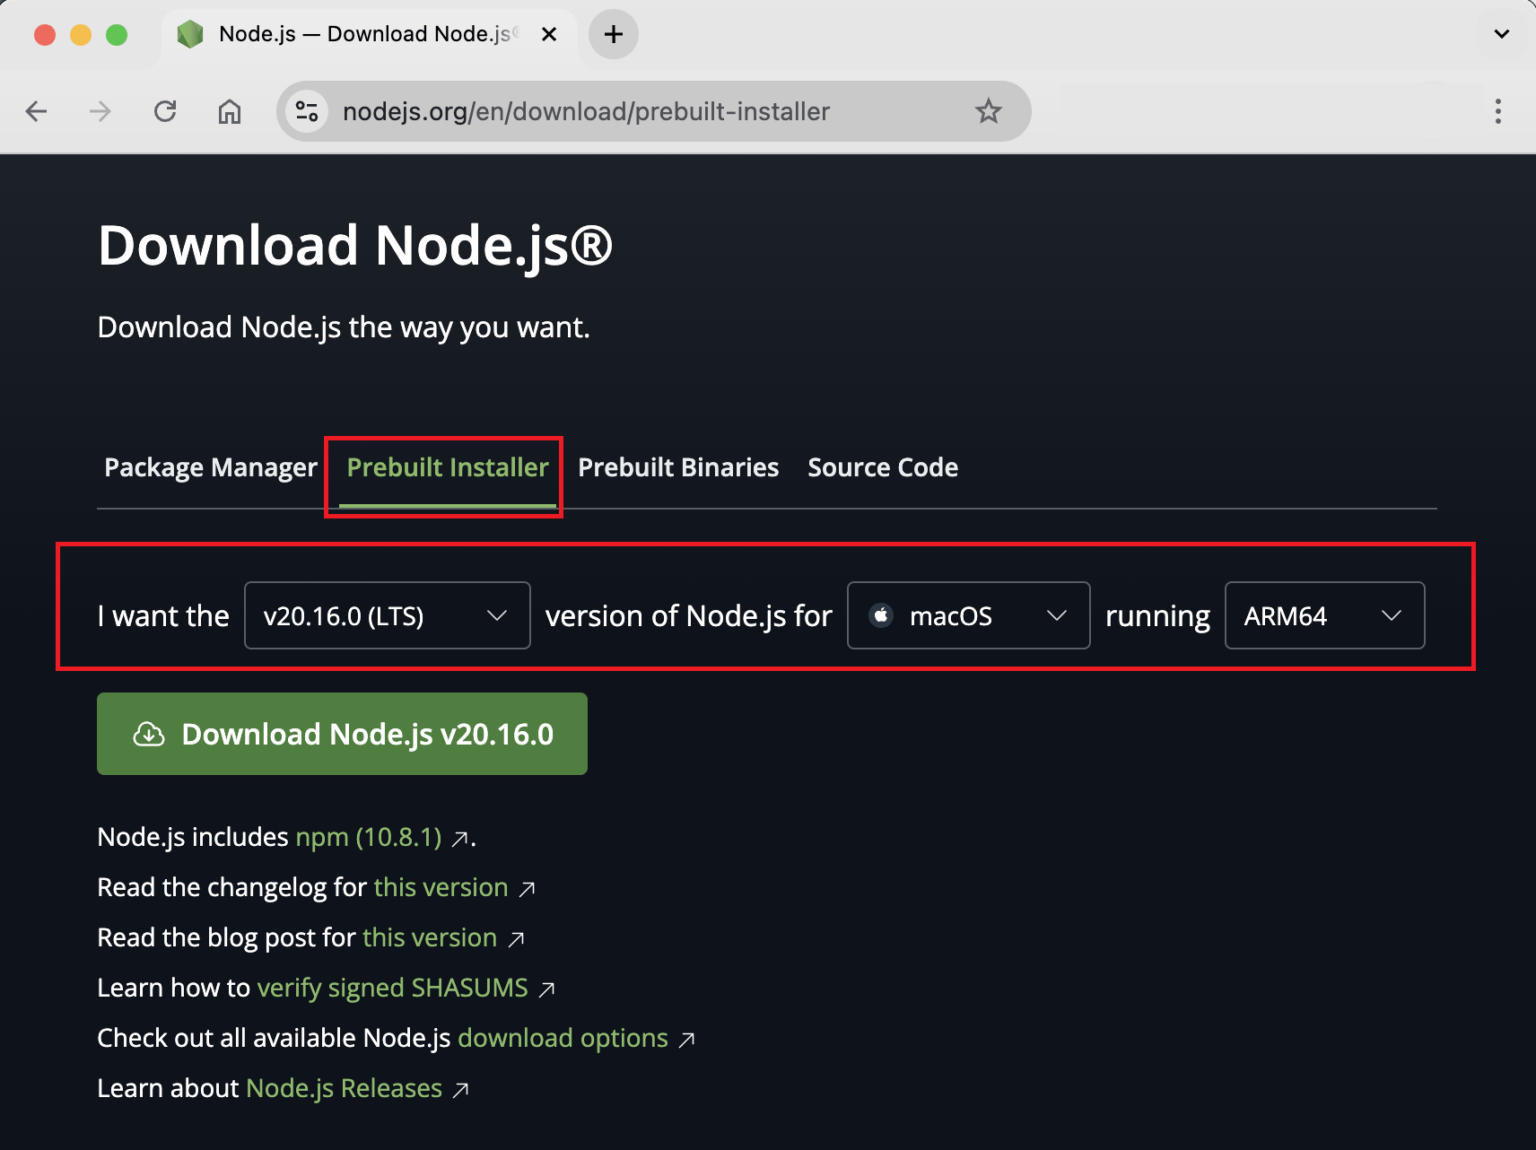Open the version dropdown showing v20.16.0 (LTS)
The width and height of the screenshot is (1536, 1150).
(x=386, y=616)
